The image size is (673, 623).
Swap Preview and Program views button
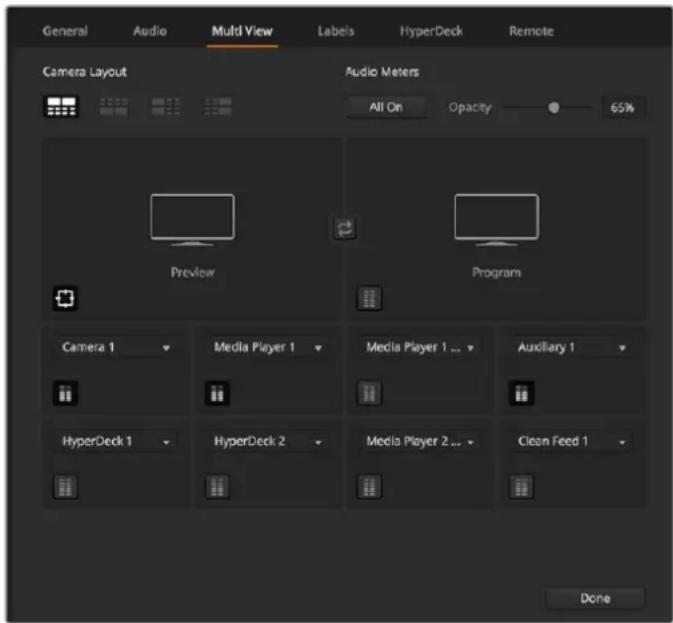[345, 228]
